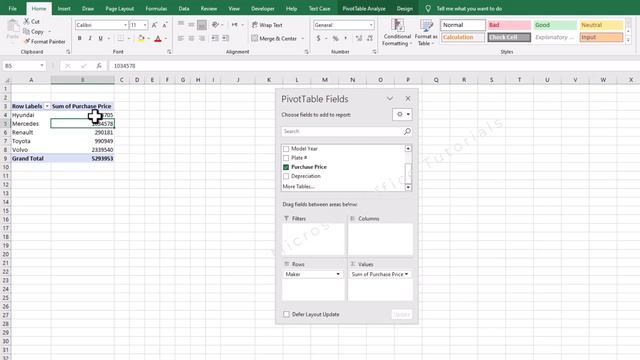
Task: Toggle Bold formatting
Action: point(80,38)
